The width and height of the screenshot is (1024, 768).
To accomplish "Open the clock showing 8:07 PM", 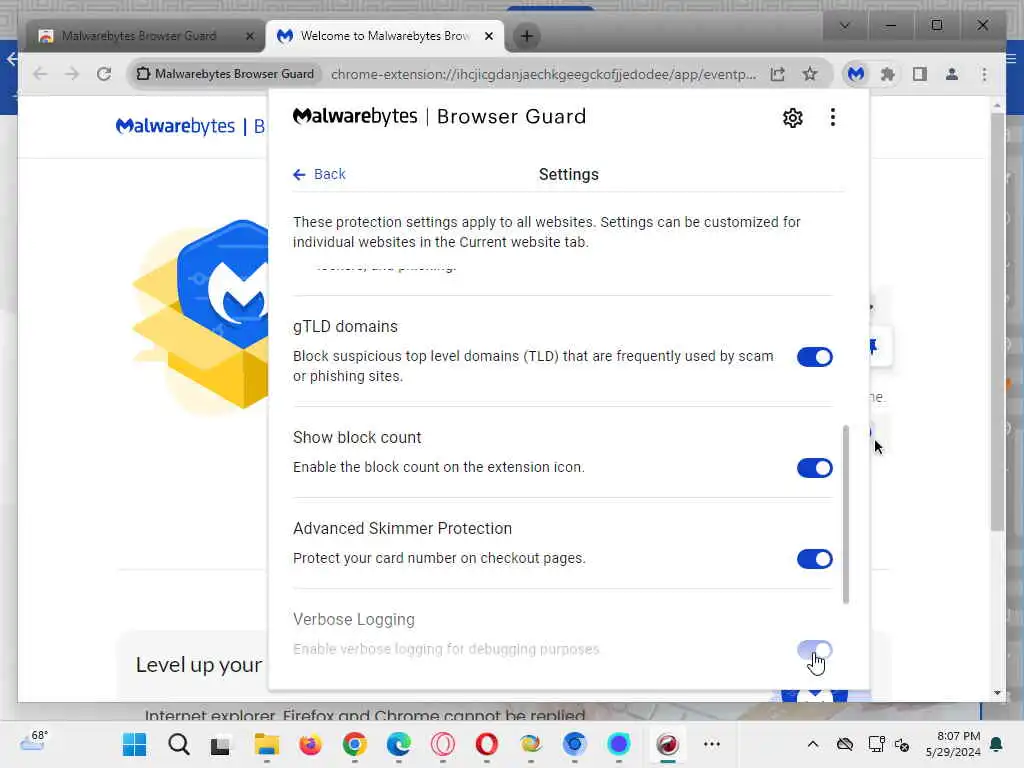I will 953,744.
